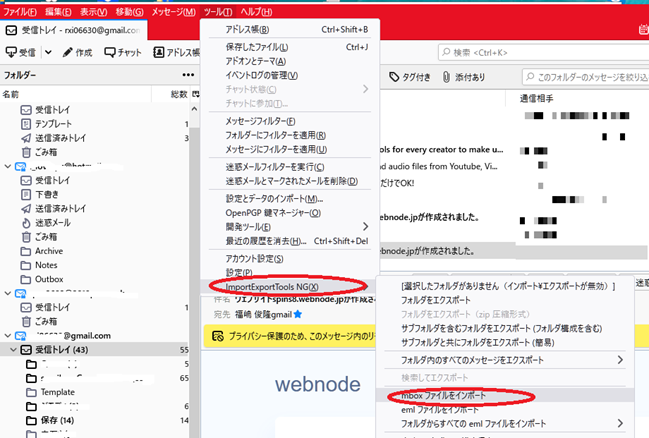This screenshot has height=438, width=649.
Task: Click the privacy remote content notice icon
Action: coord(218,336)
